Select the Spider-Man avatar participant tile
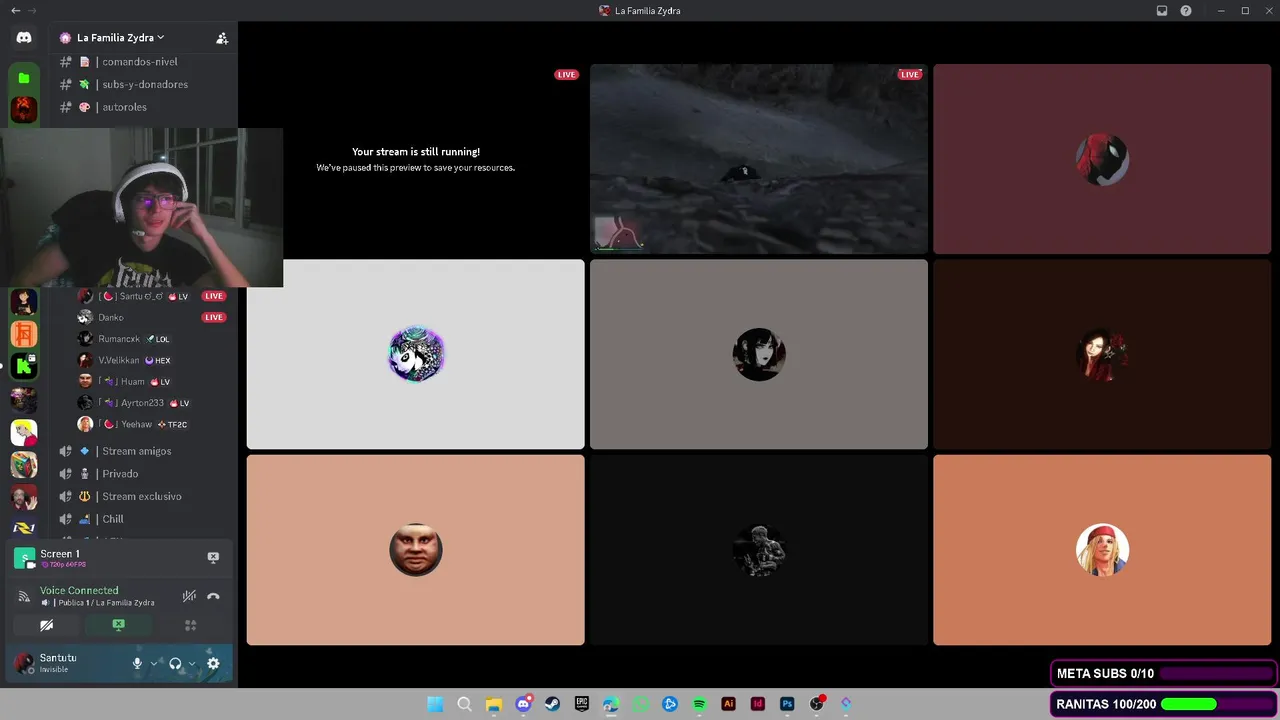 click(1102, 159)
